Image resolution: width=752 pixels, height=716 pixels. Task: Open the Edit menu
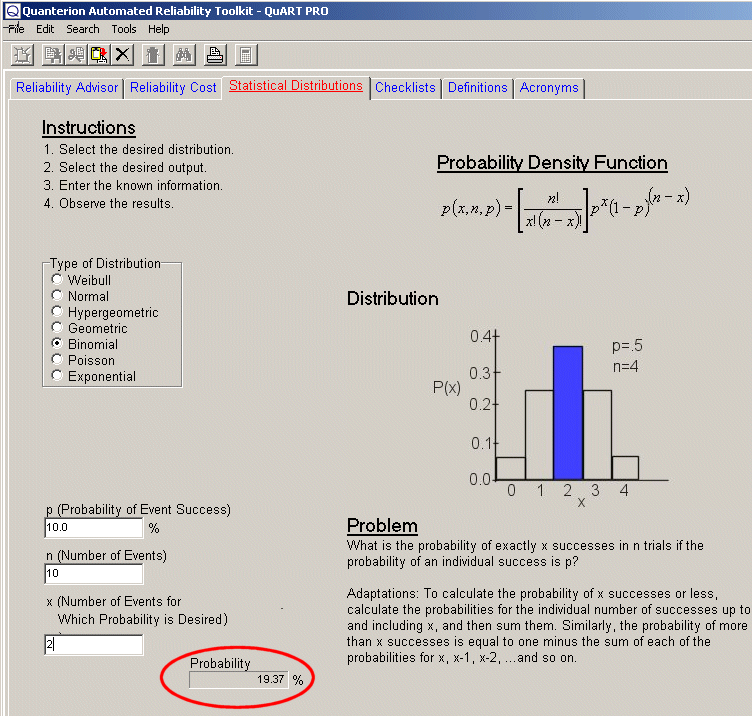[45, 29]
